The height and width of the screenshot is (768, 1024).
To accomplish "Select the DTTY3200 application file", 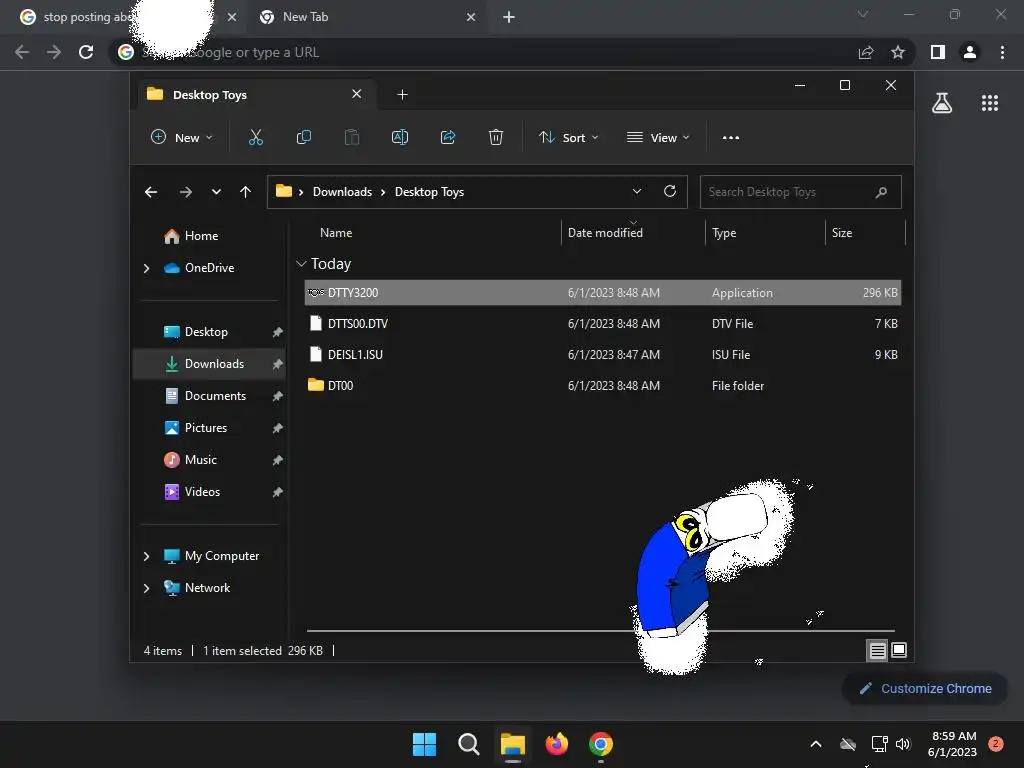I will [602, 293].
